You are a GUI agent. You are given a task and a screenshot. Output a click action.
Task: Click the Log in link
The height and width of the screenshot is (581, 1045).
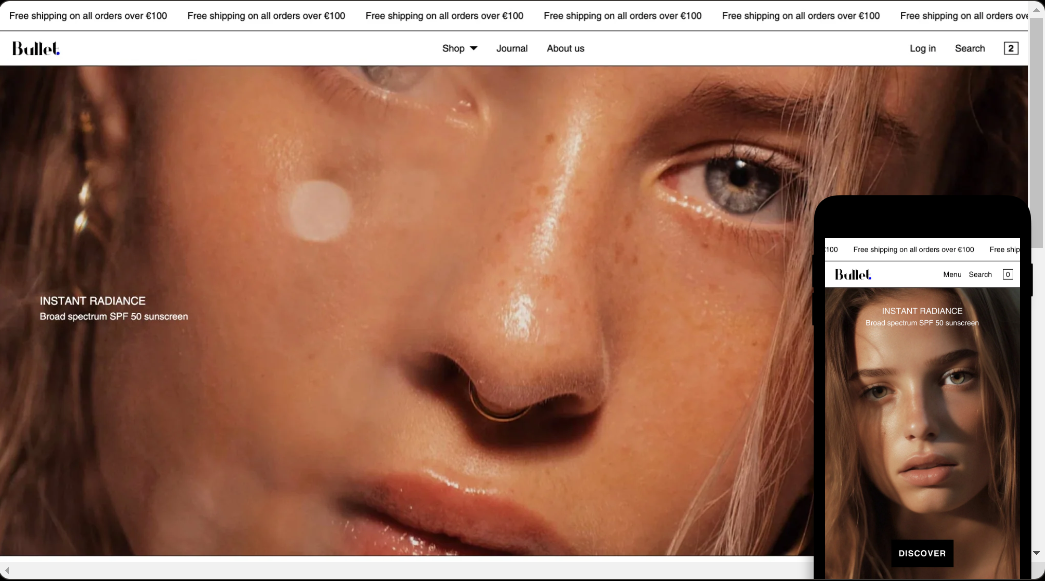[x=922, y=48]
